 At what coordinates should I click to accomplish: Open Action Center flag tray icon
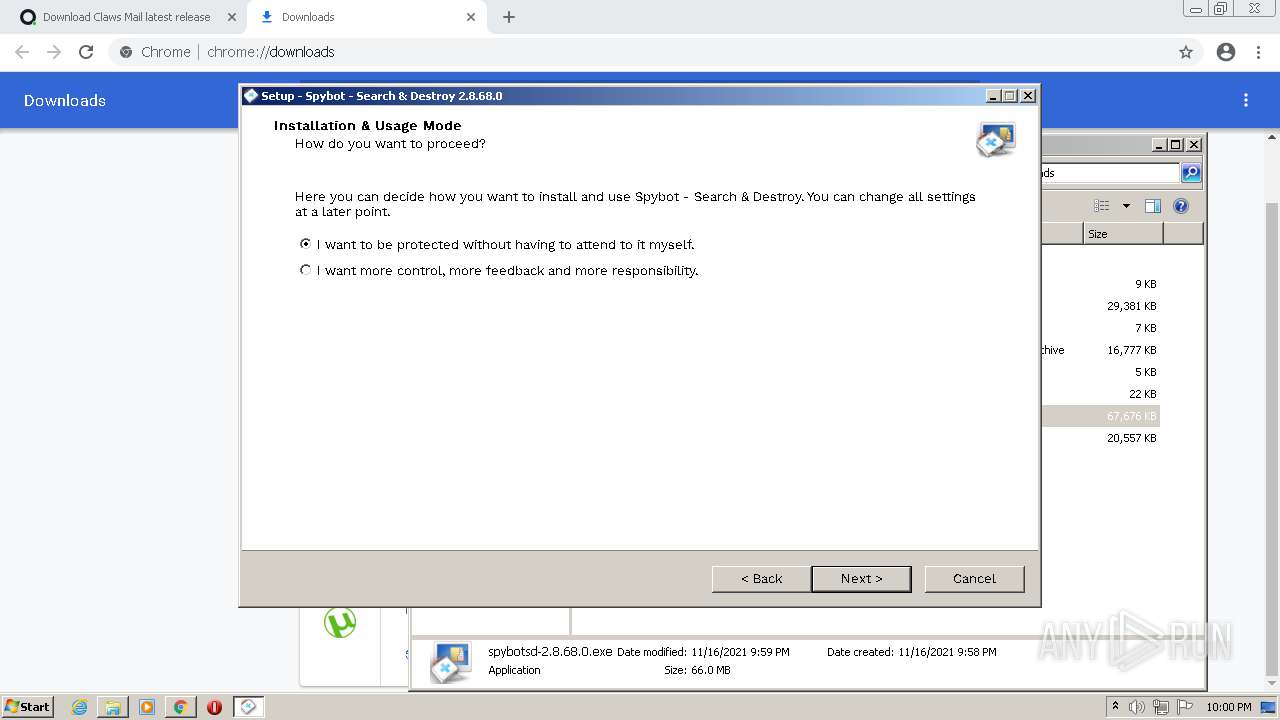[1185, 707]
